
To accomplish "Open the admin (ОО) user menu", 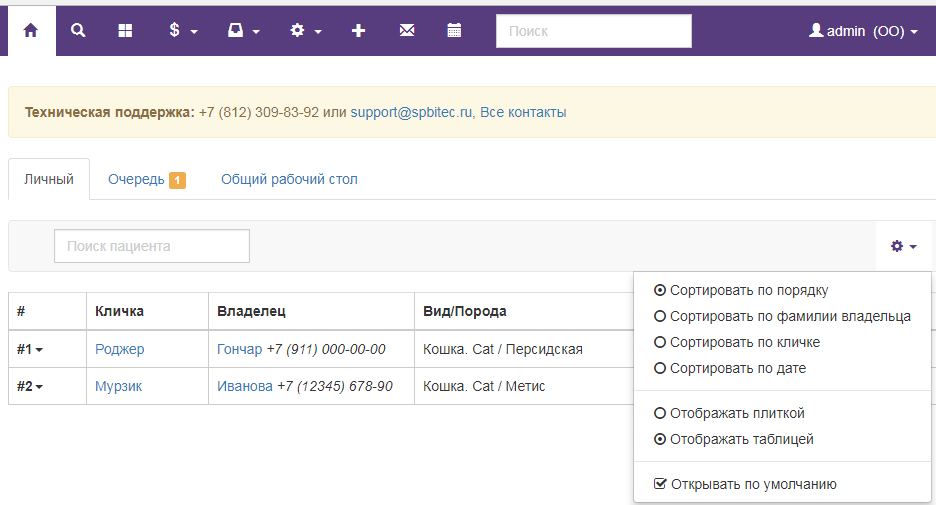I will 863,31.
